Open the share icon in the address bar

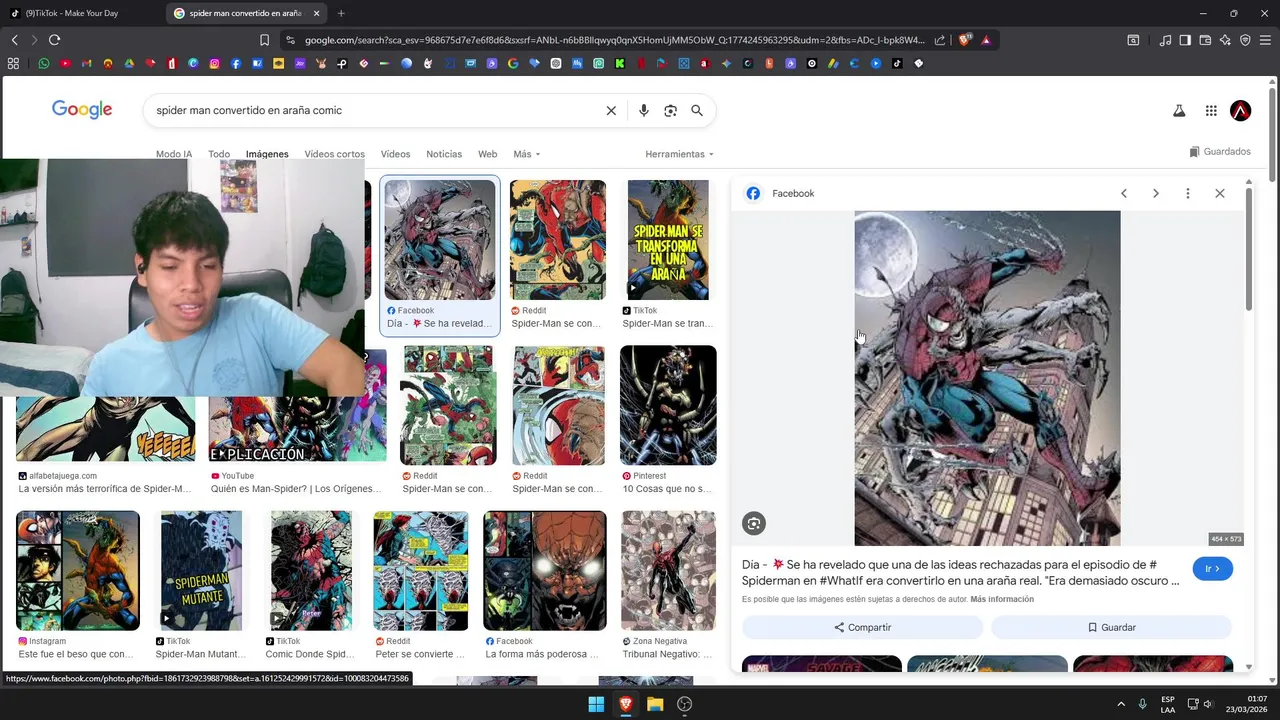click(940, 40)
